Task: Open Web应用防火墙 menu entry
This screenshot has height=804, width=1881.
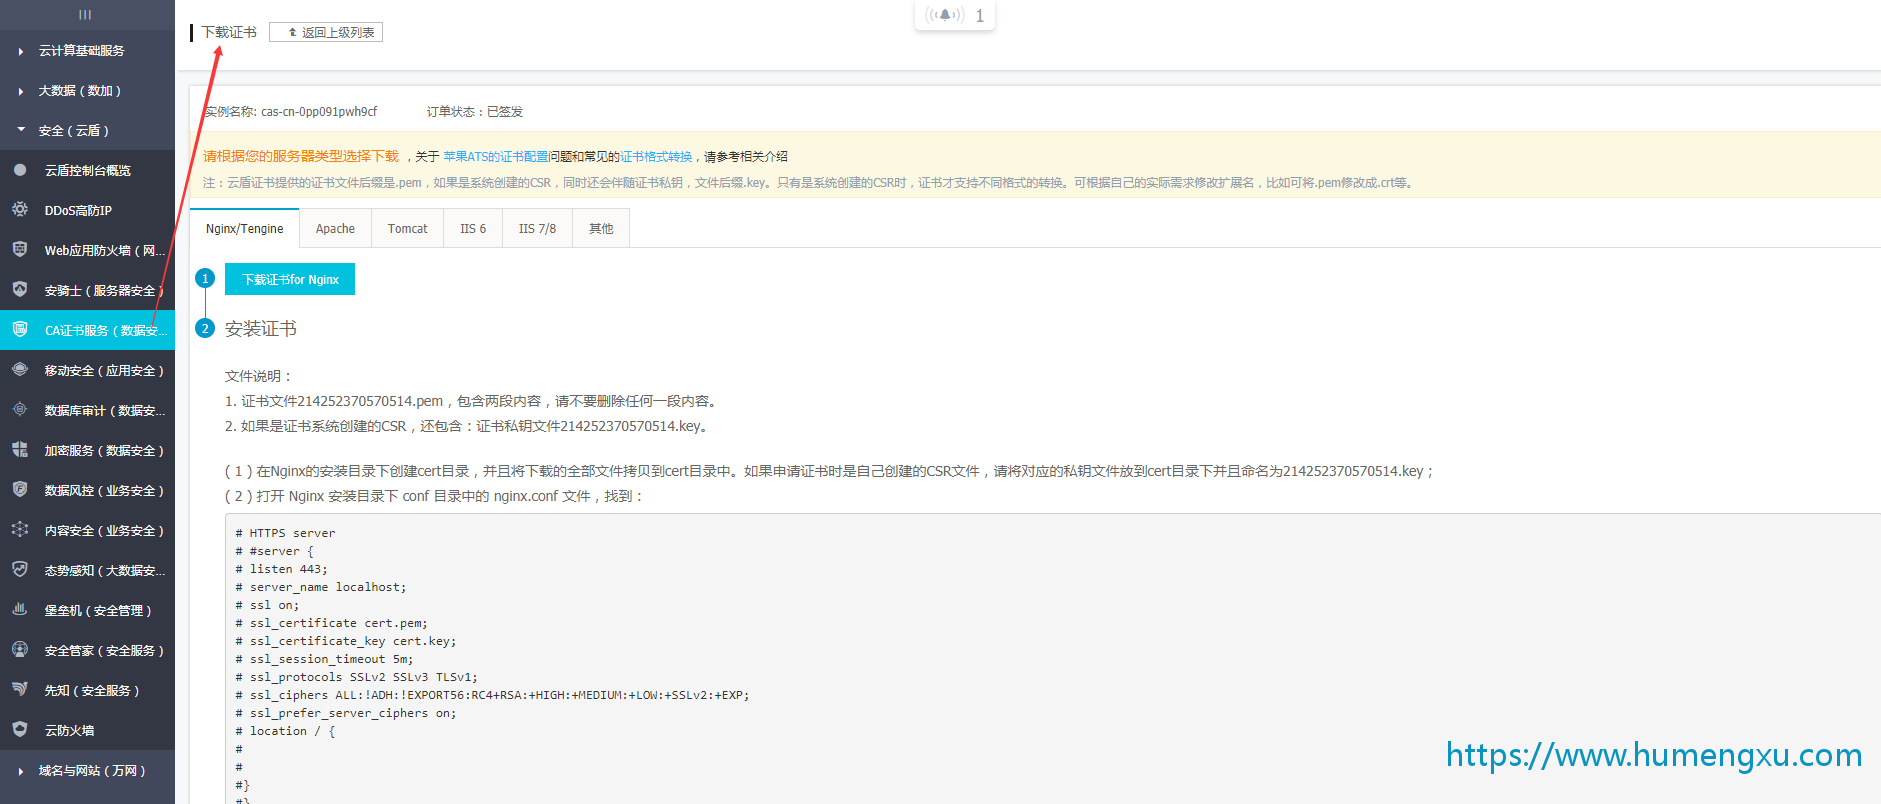Action: click(x=87, y=250)
